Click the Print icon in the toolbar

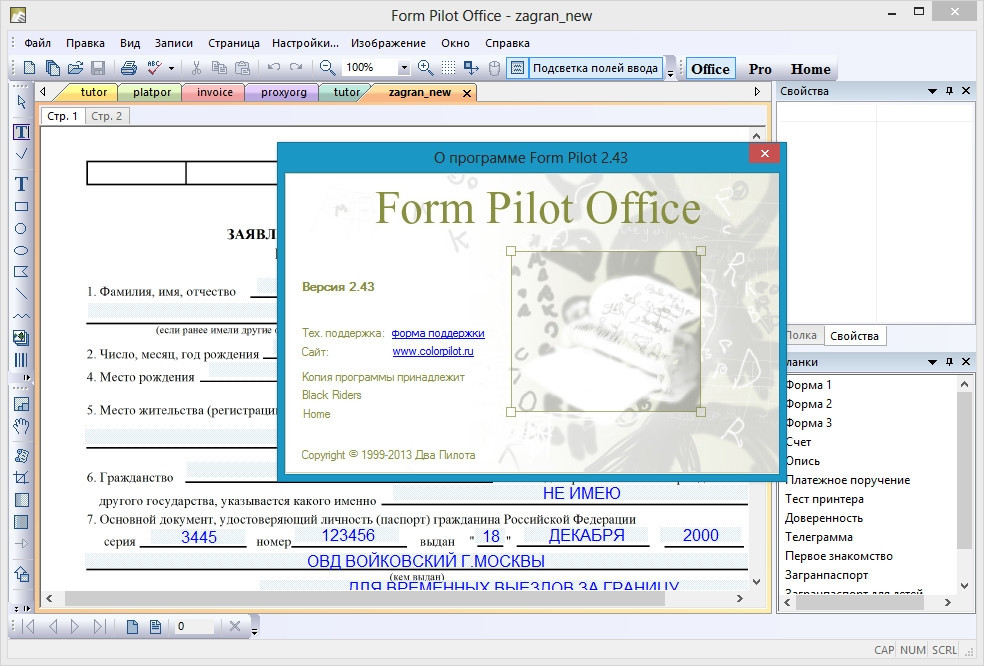point(128,68)
